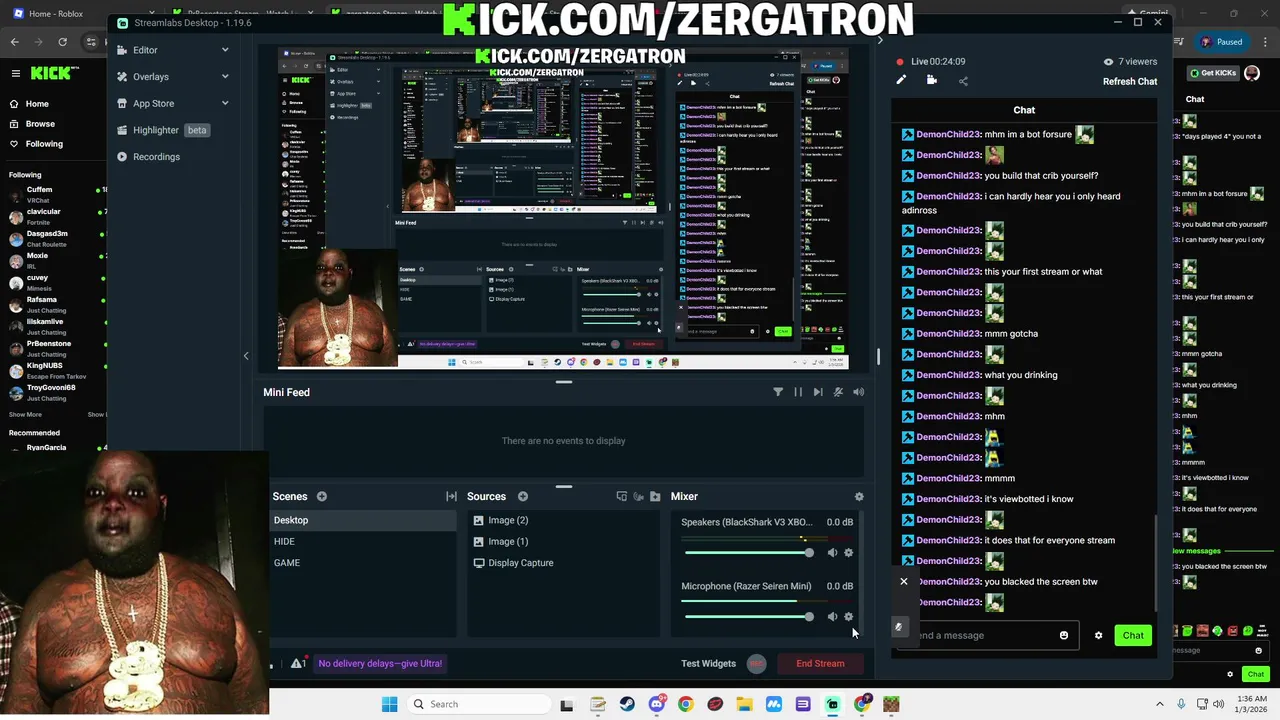Open Discord from the Windows taskbar
This screenshot has width=1280, height=720.
pyautogui.click(x=656, y=704)
